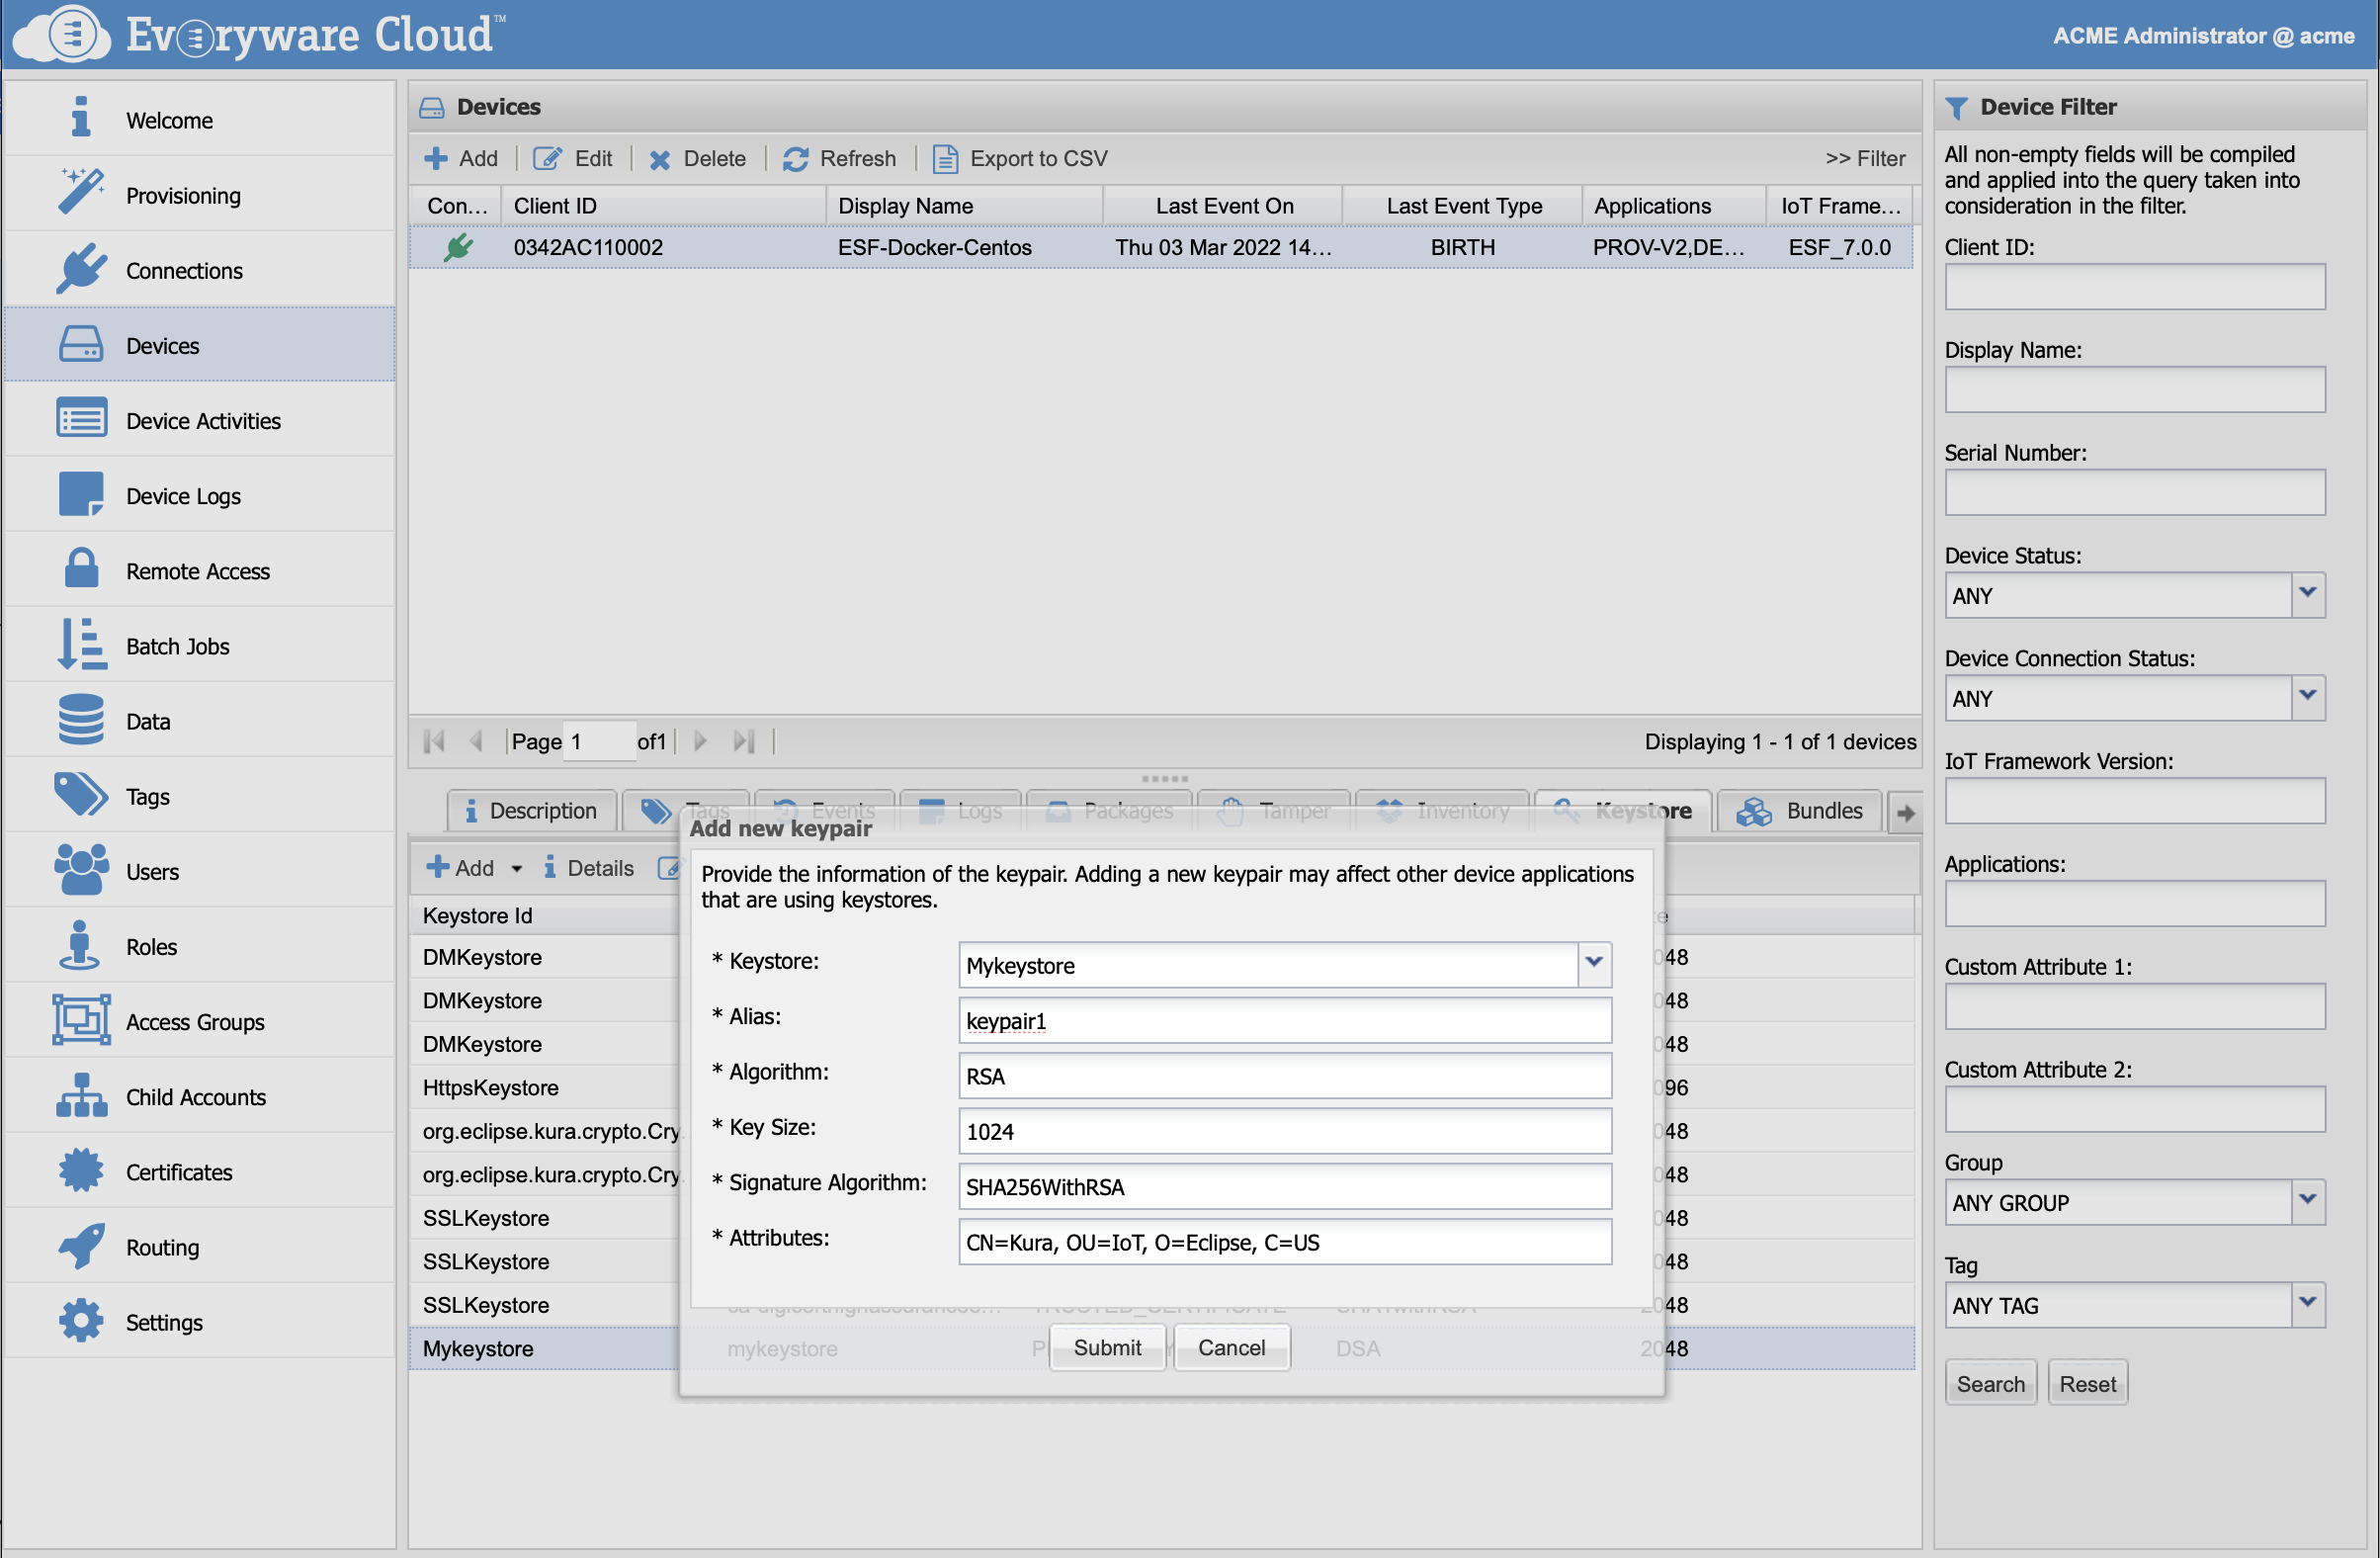Click the Device Logs note icon
2380x1558 pixels.
81,495
